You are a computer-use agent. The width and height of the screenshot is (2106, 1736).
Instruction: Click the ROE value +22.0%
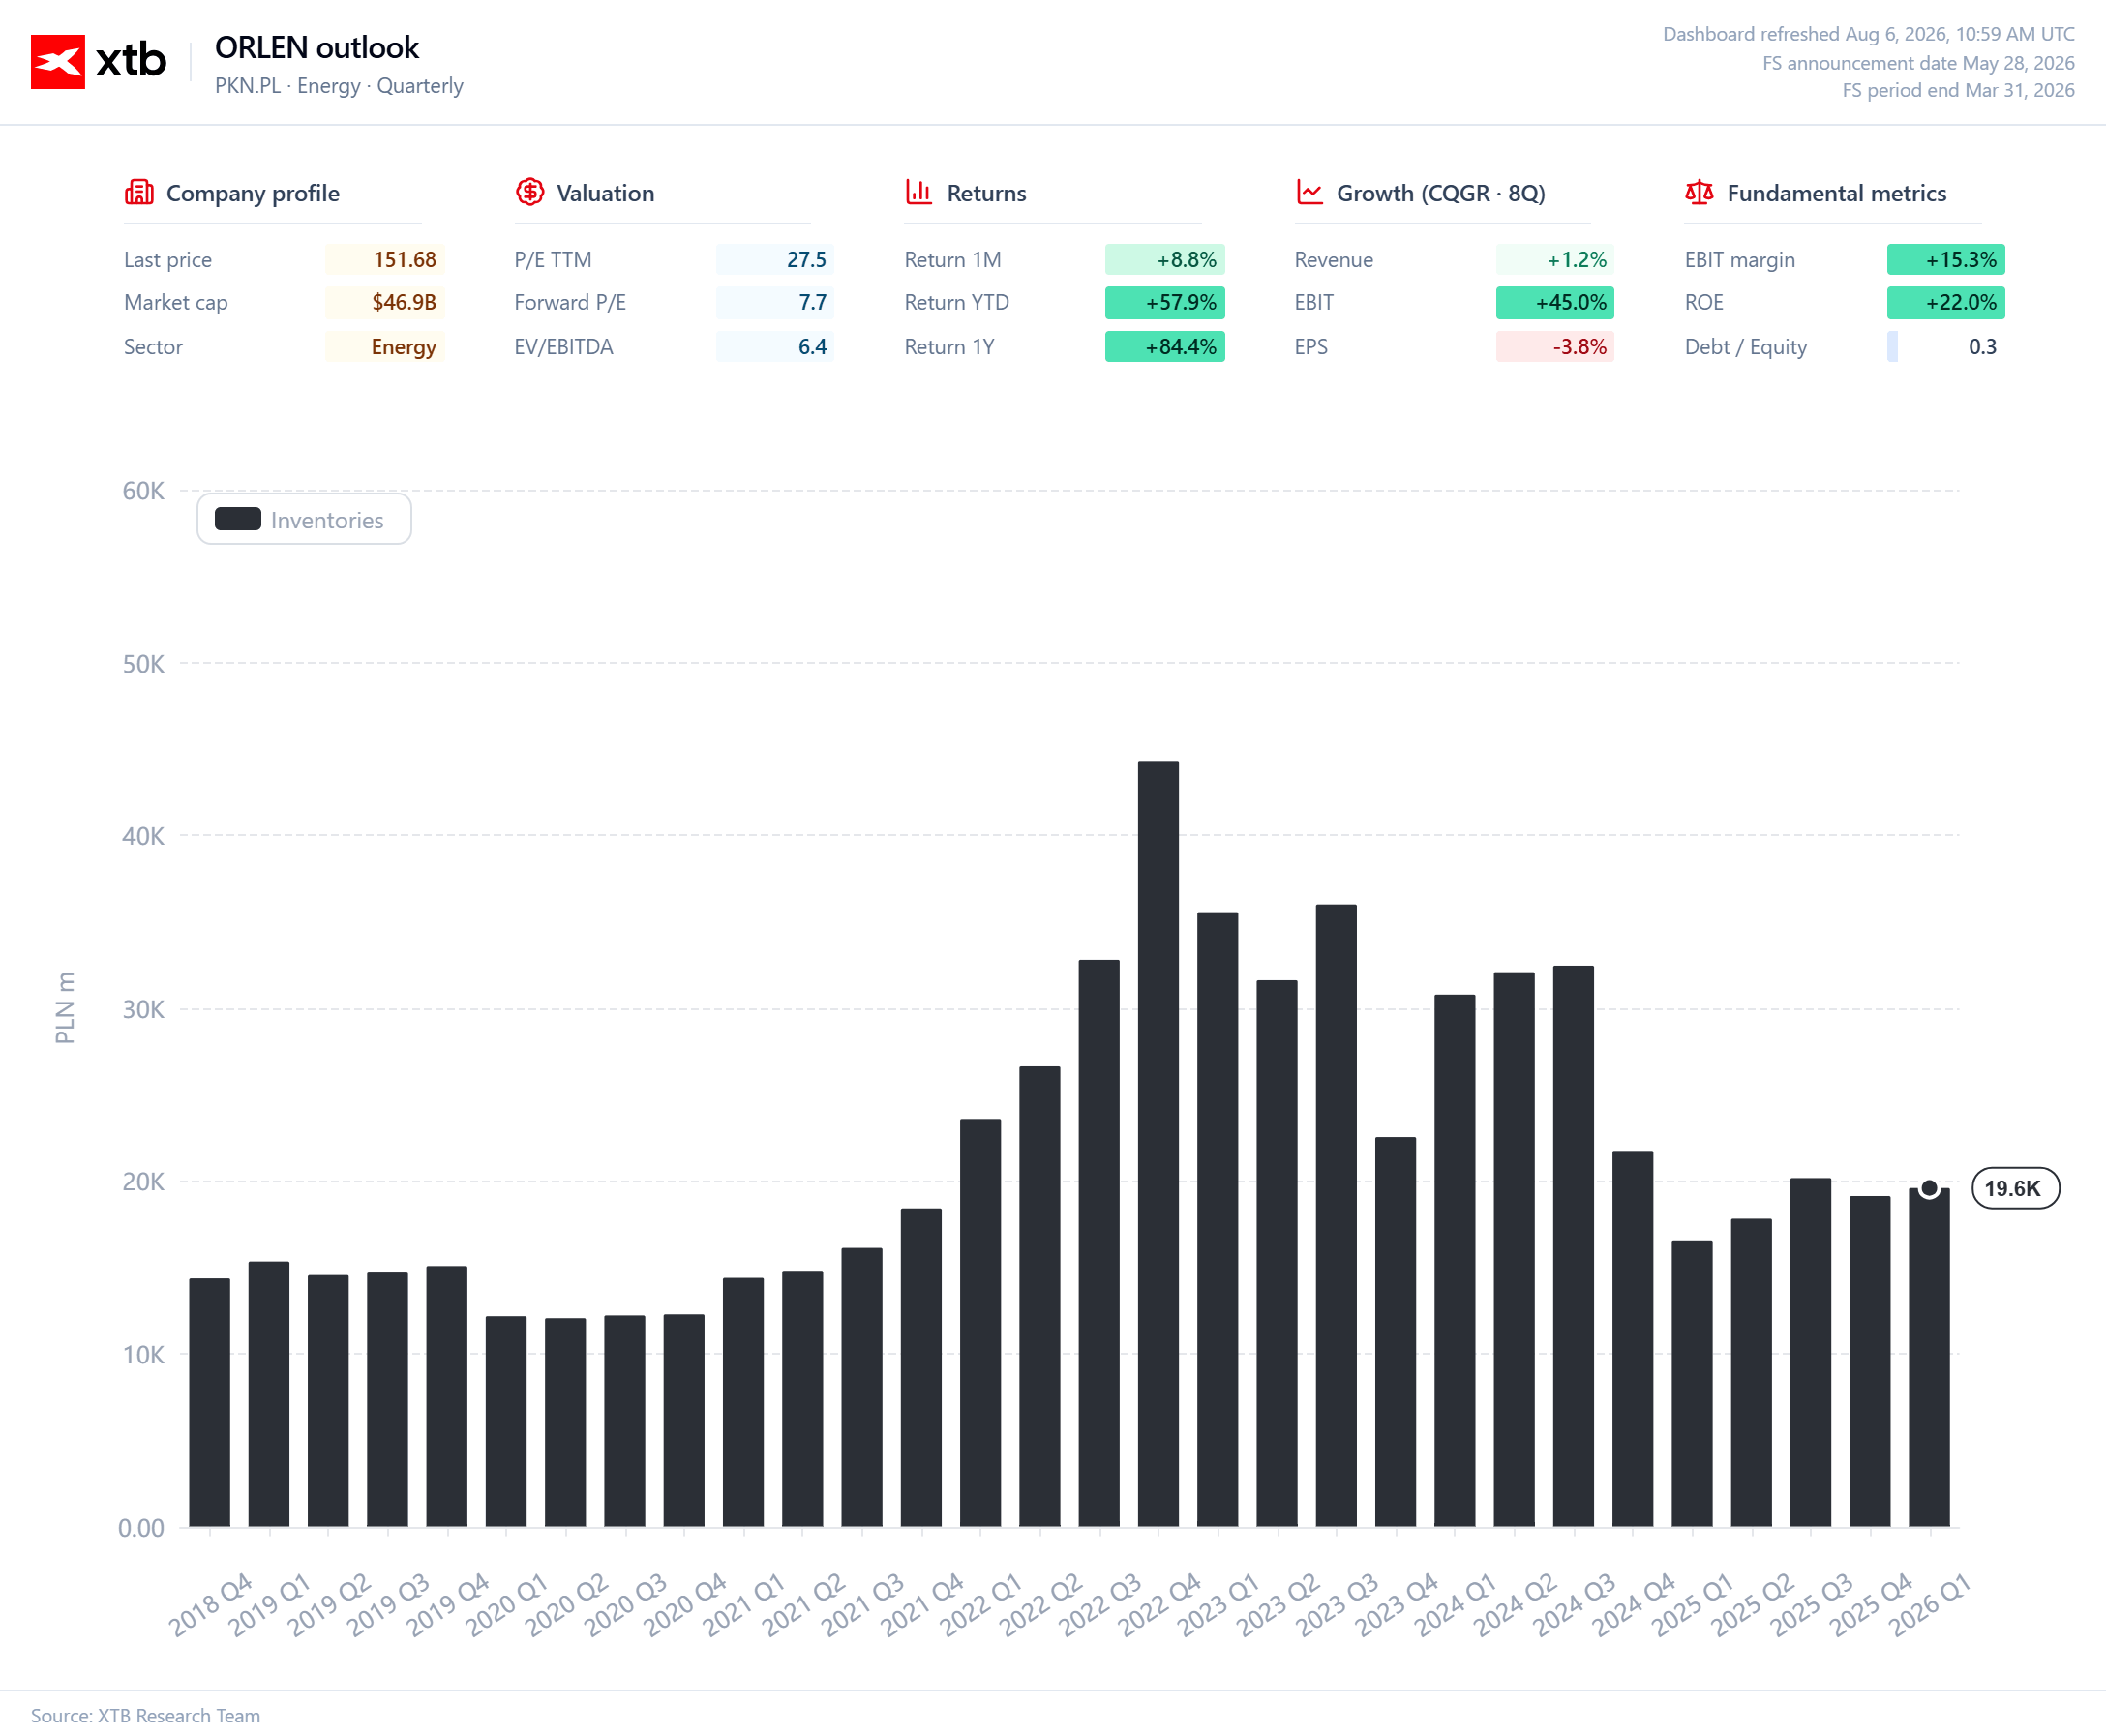point(1946,302)
